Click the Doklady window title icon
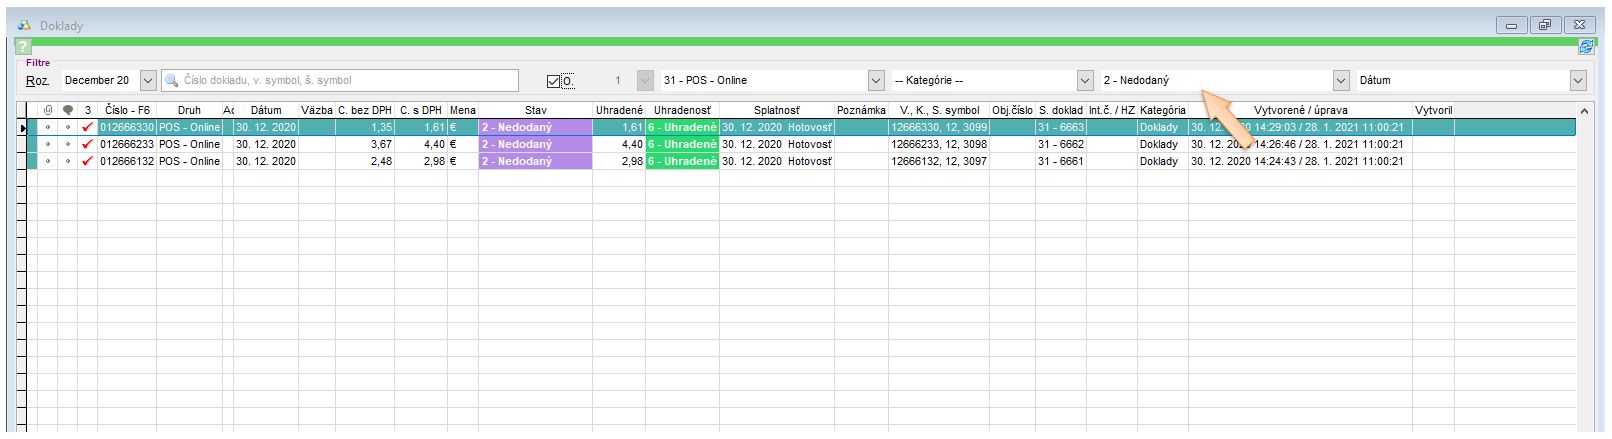1612x439 pixels. (x=25, y=25)
